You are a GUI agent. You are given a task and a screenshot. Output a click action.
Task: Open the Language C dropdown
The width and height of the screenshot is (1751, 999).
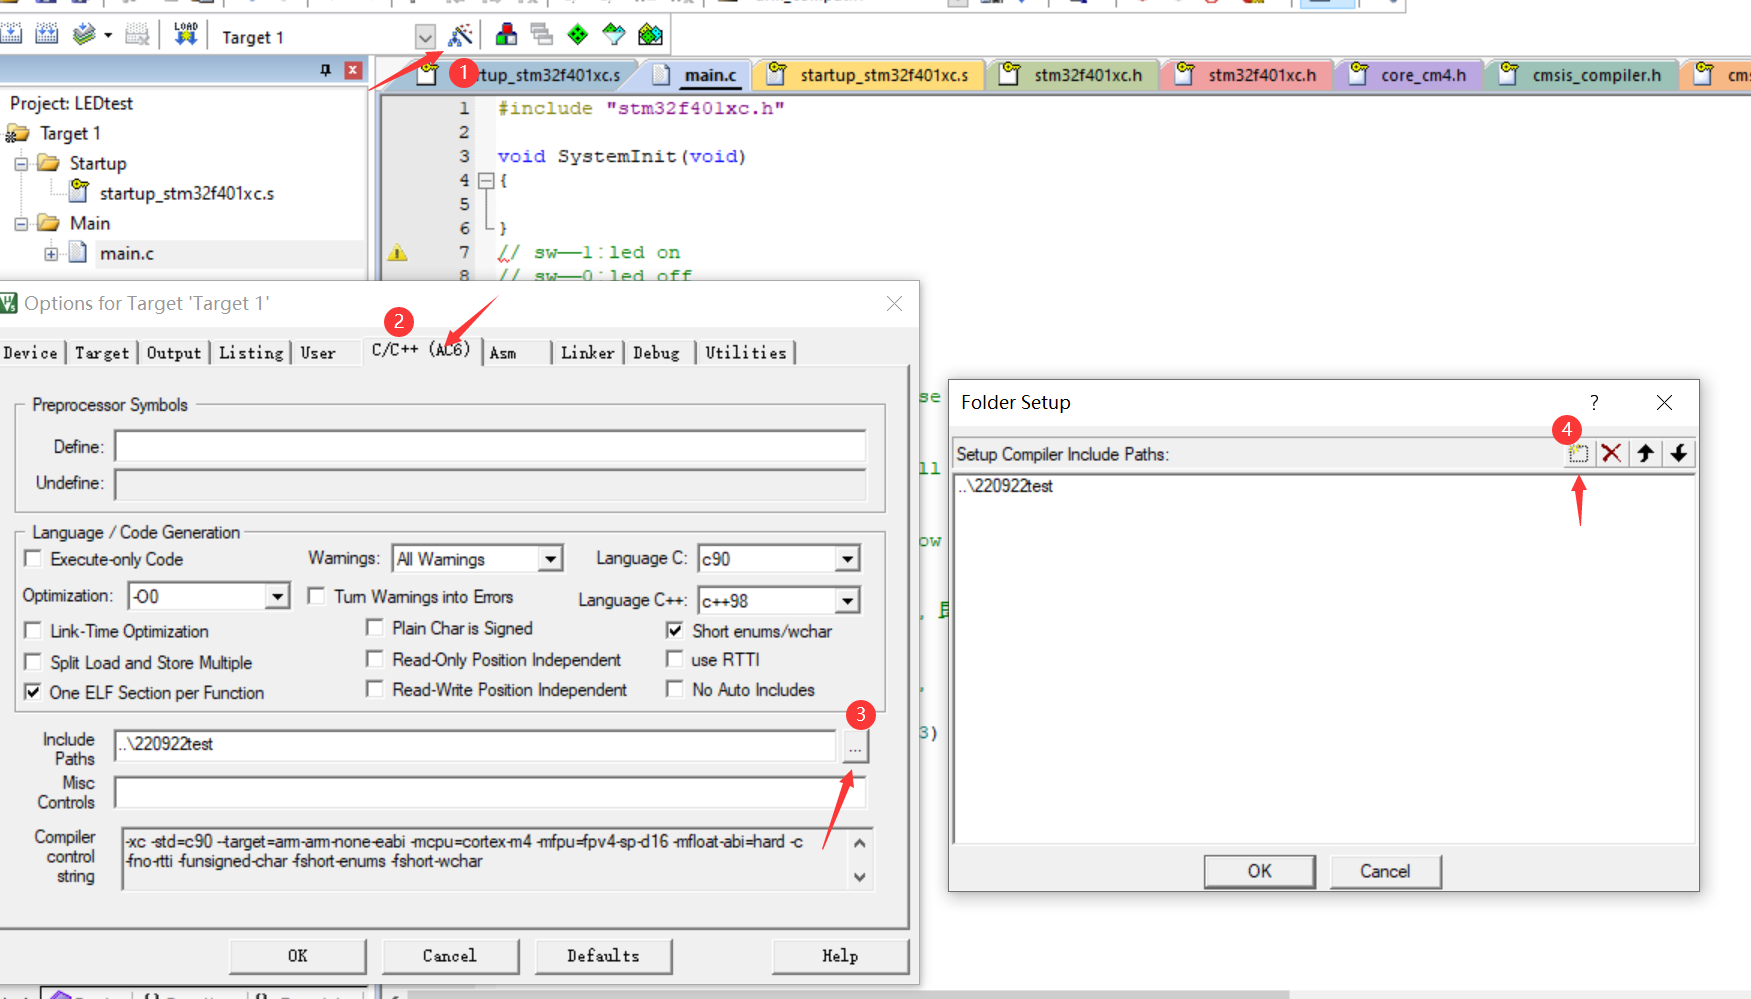[x=847, y=559]
